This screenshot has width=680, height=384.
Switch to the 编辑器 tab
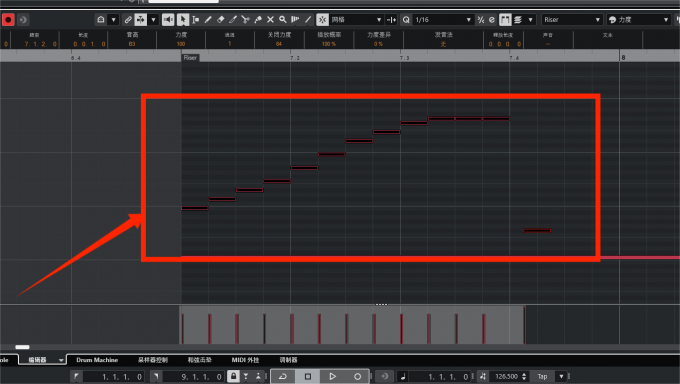(x=37, y=360)
